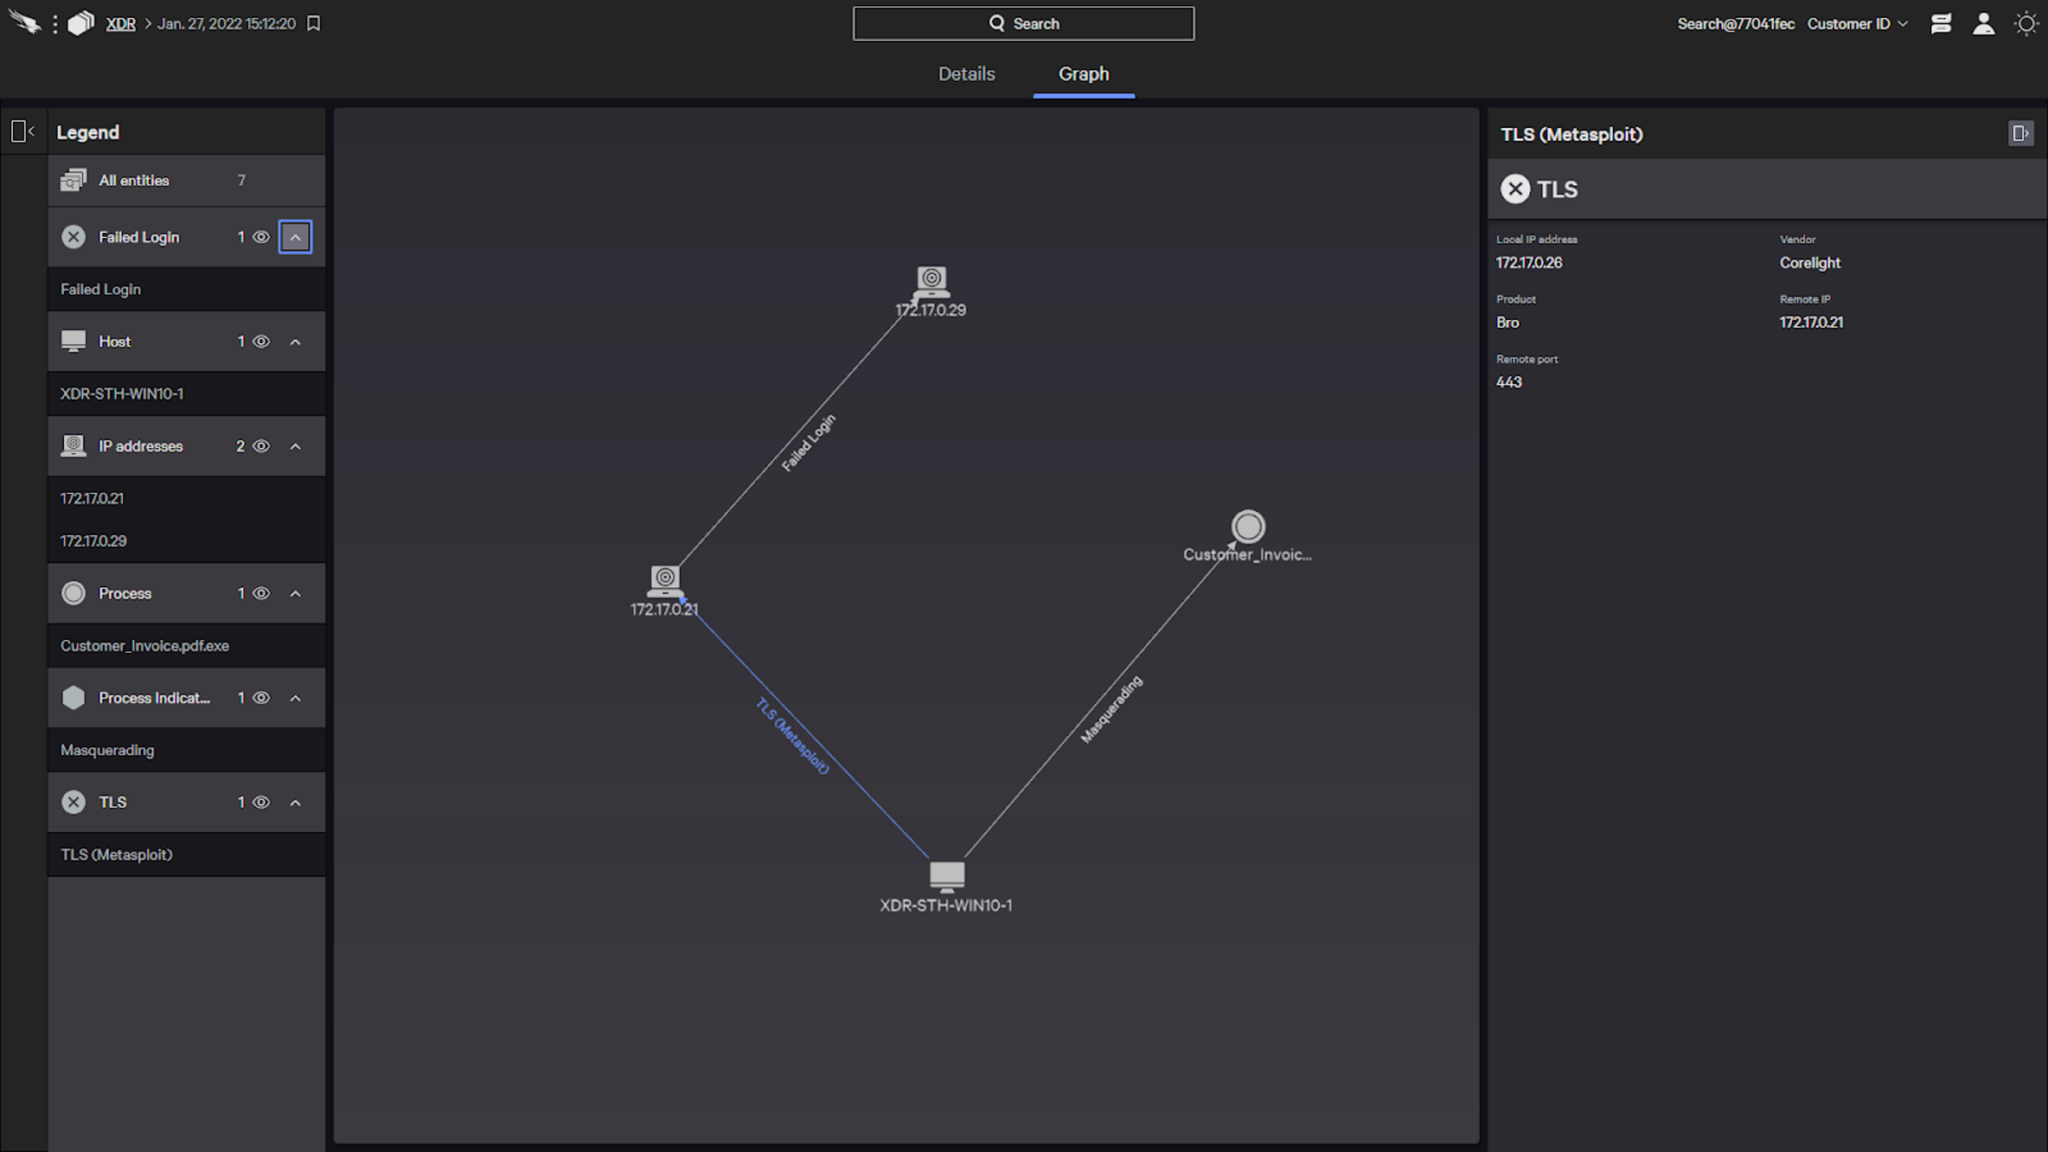Click the CrowdStrike falcon logo icon
The width and height of the screenshot is (2048, 1152).
[x=25, y=22]
